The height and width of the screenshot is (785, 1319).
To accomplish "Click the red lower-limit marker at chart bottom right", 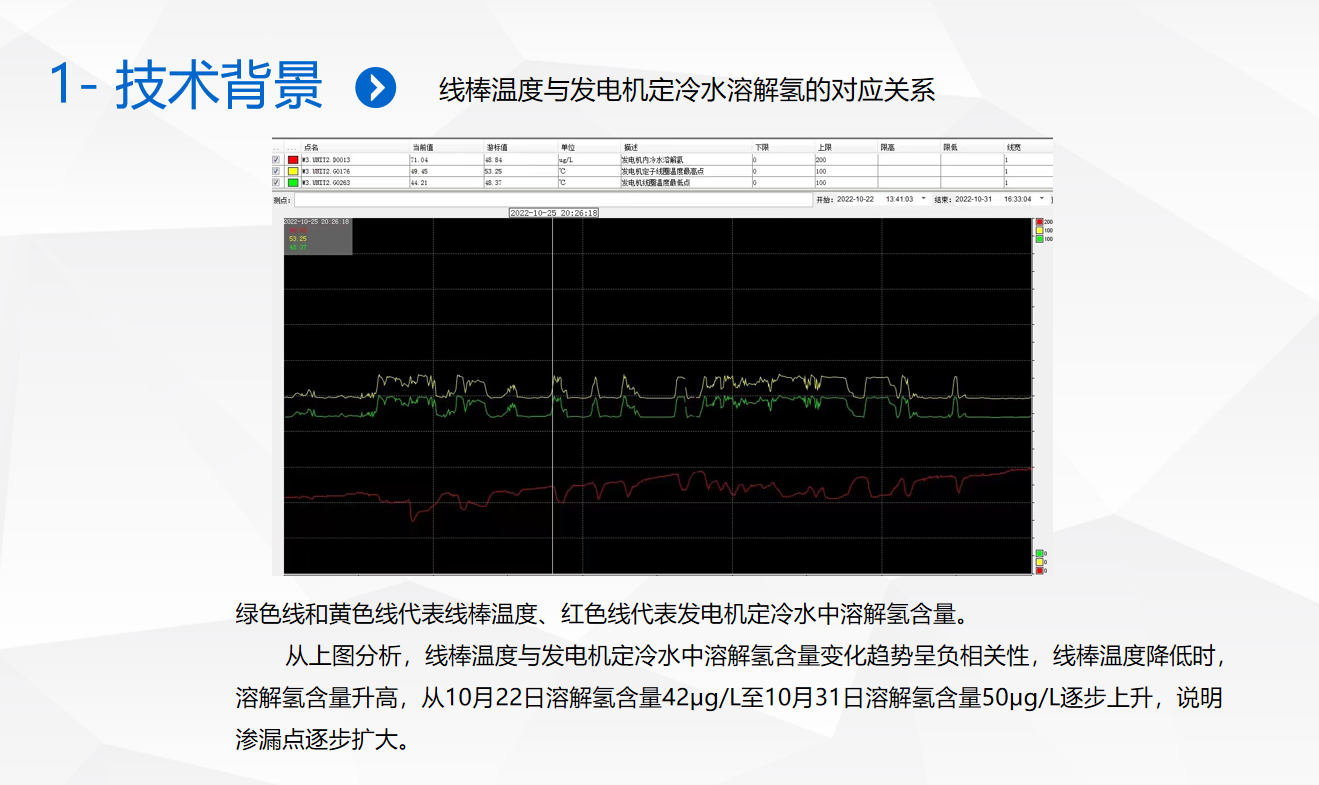I will (1040, 571).
